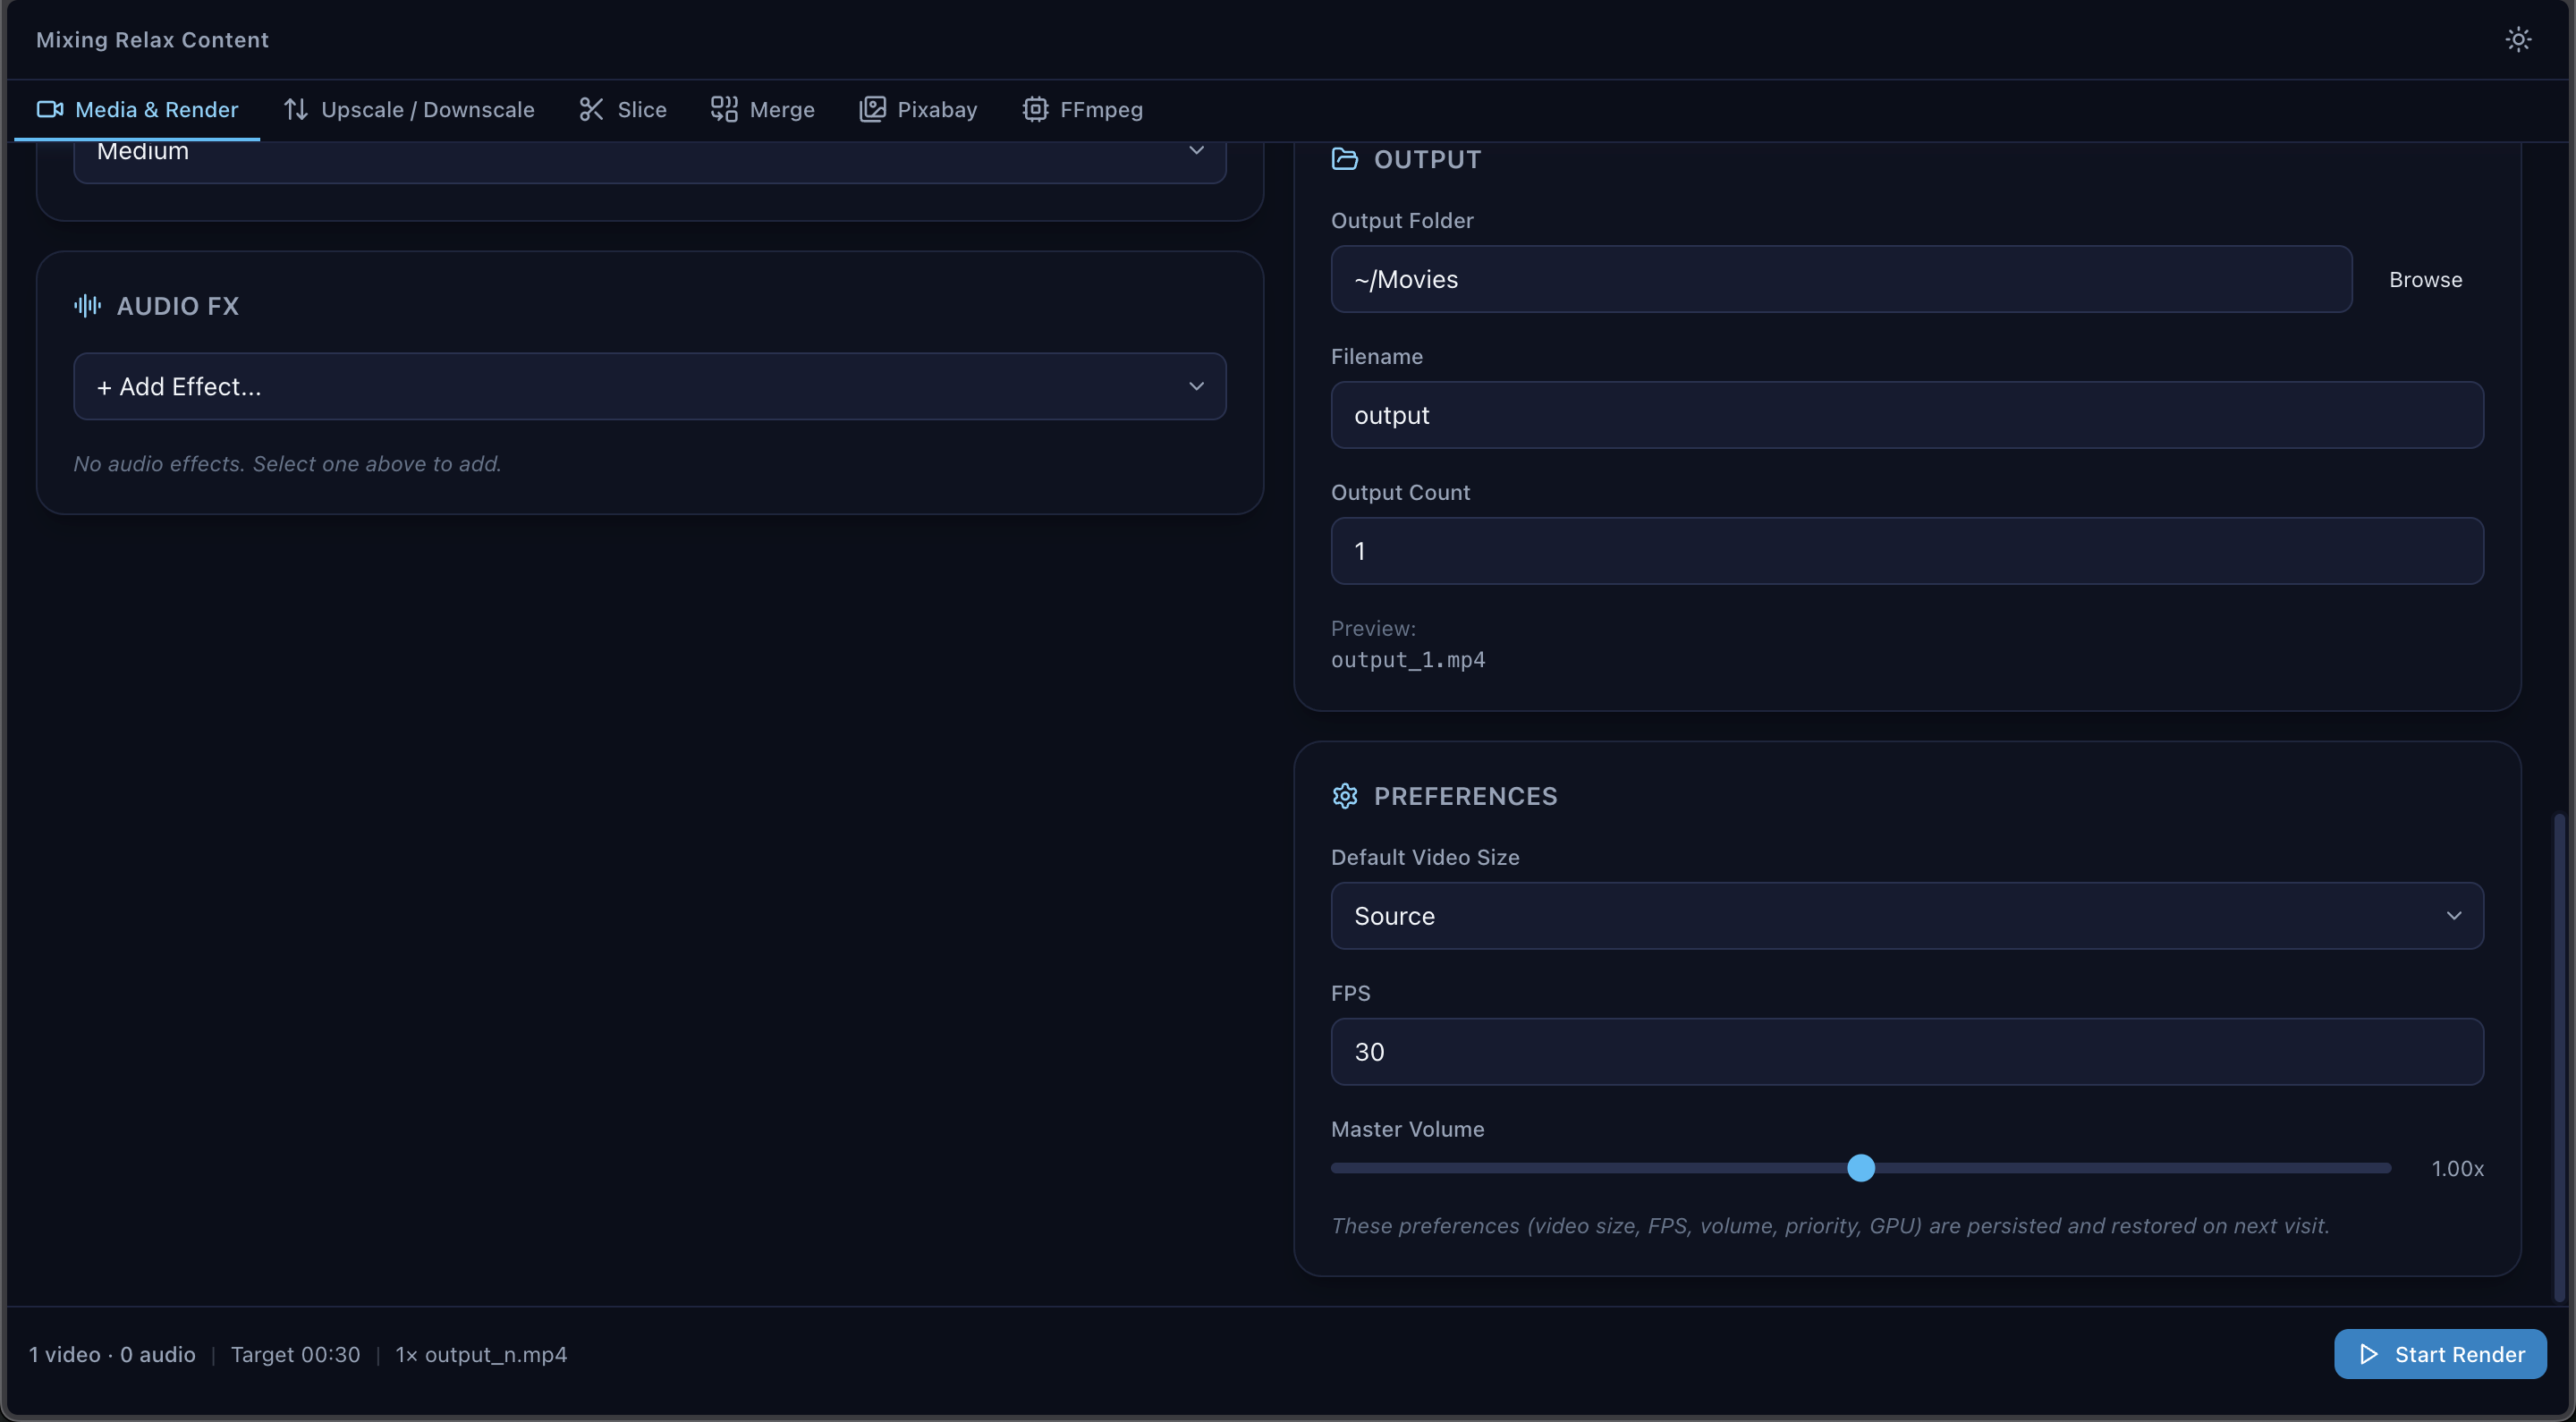
Task: Click the 1.00x volume value
Action: pos(2457,1168)
